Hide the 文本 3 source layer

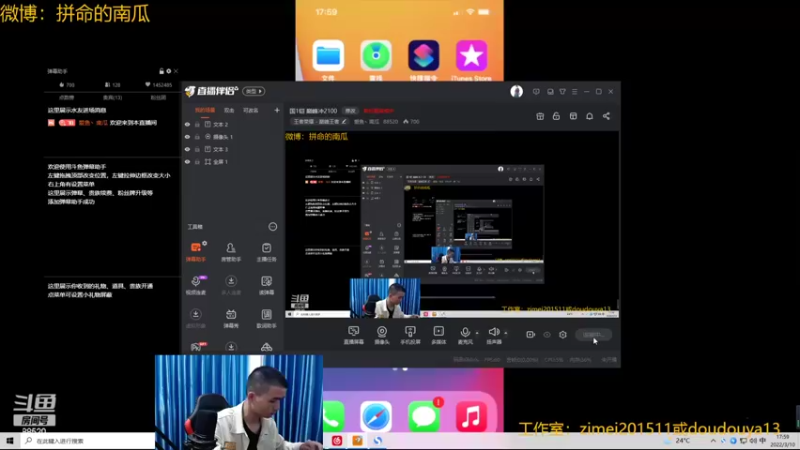click(x=187, y=149)
